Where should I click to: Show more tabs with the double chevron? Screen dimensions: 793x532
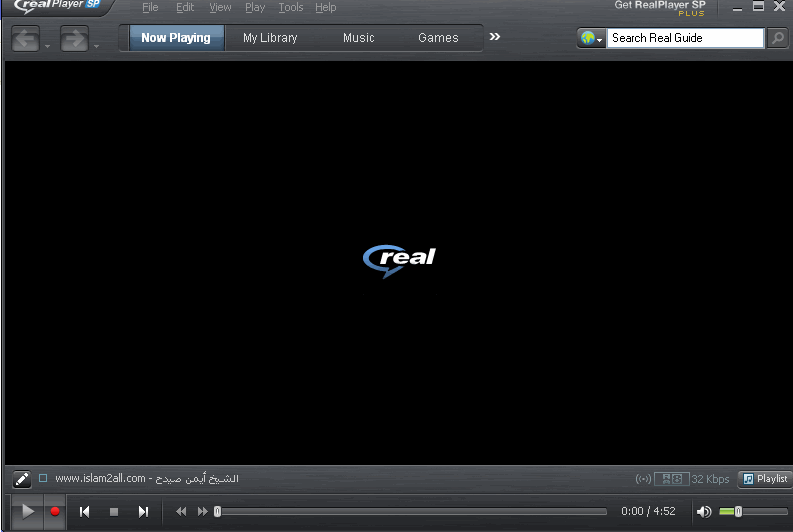(495, 37)
